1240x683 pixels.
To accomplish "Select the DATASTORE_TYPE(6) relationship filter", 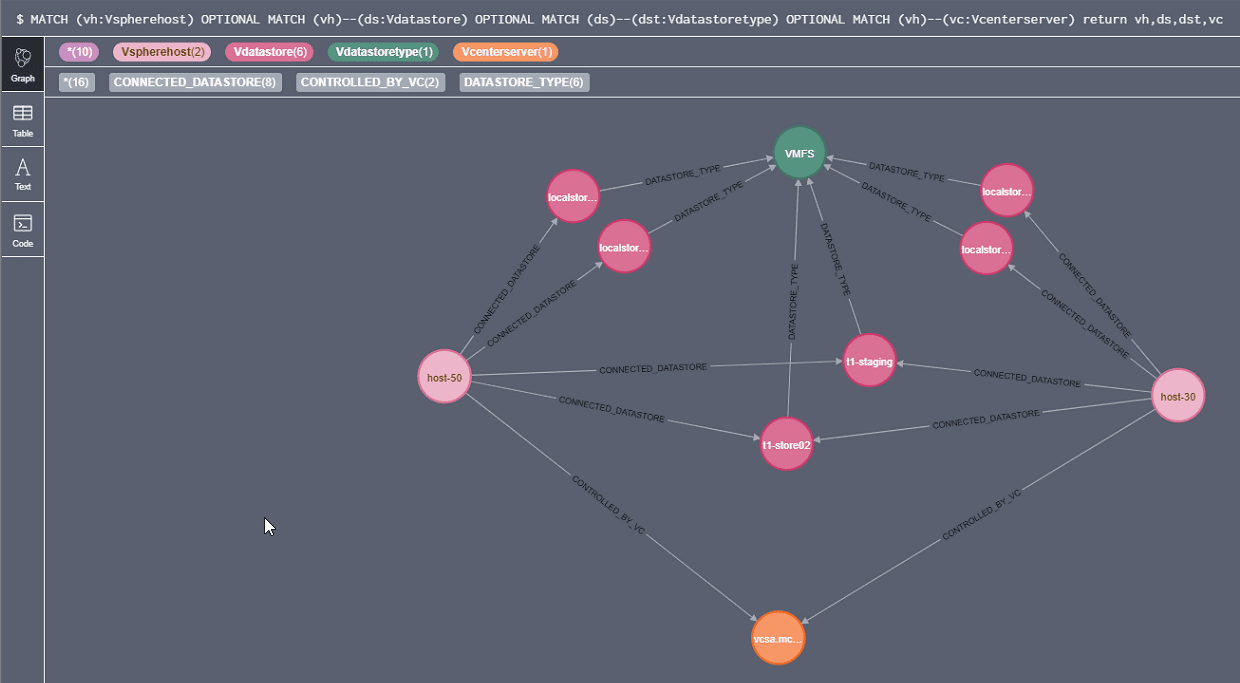I will tap(524, 82).
